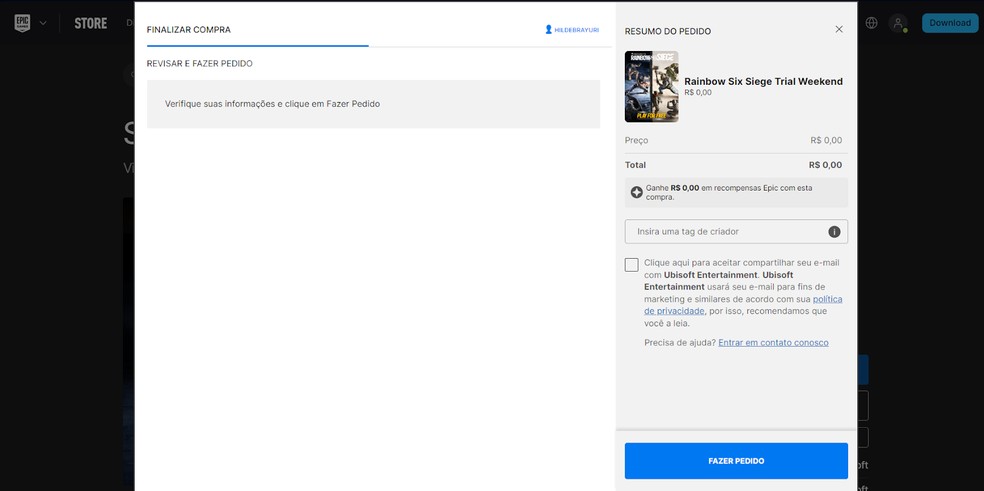Click the Epic Games logo icon

coord(23,23)
